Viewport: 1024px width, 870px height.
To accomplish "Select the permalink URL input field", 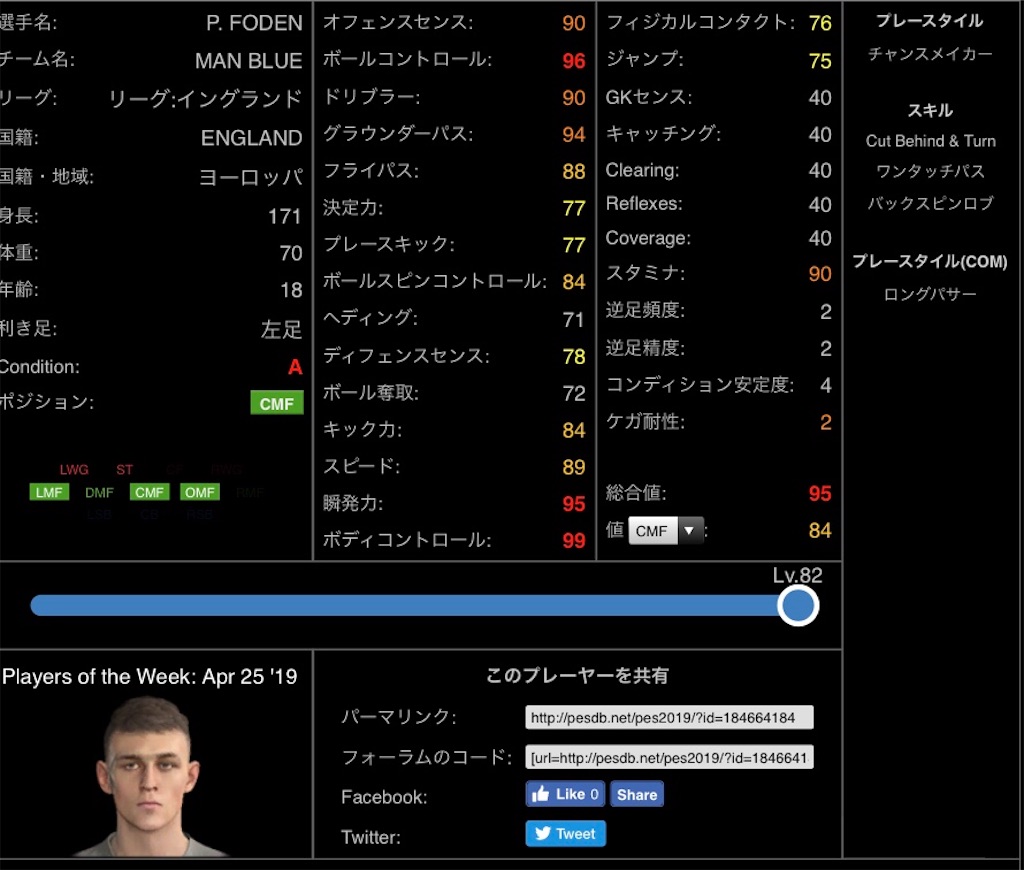I will [669, 717].
